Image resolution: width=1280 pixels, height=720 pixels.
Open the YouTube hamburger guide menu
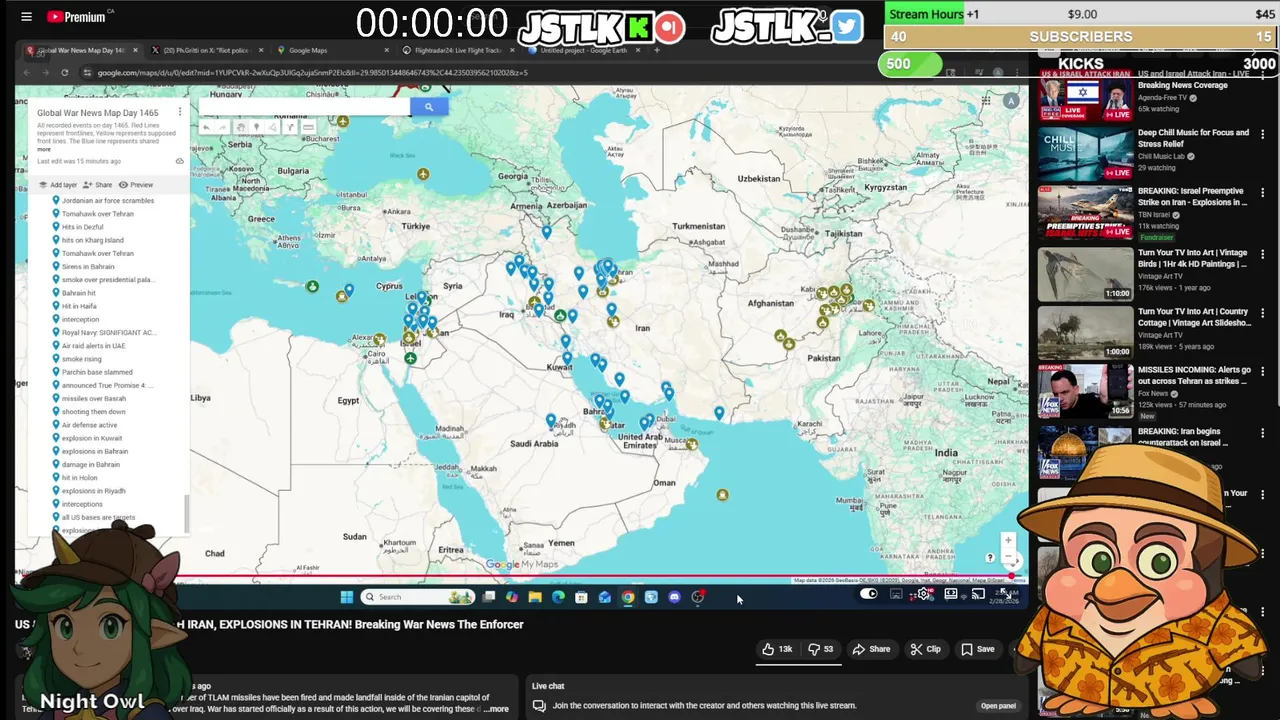tap(26, 16)
